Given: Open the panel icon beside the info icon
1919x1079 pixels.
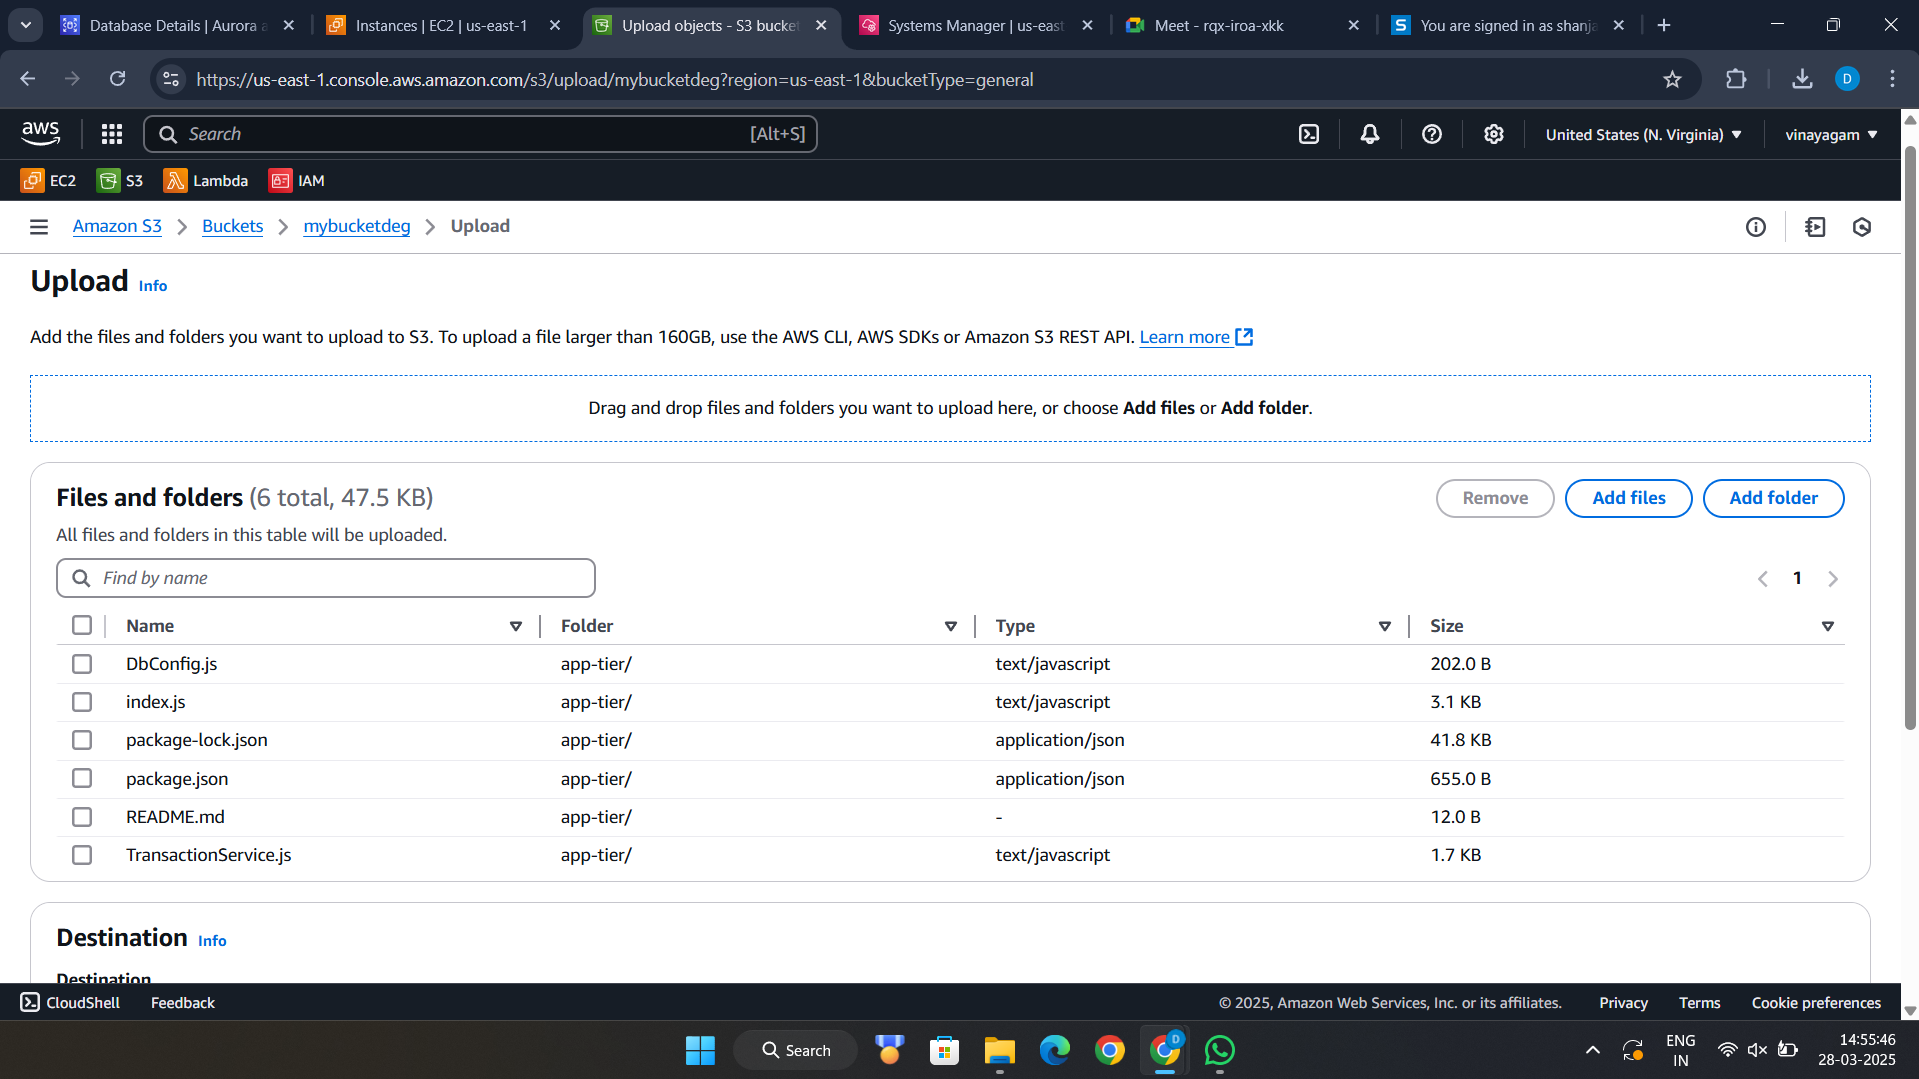Looking at the screenshot, I should tap(1815, 227).
